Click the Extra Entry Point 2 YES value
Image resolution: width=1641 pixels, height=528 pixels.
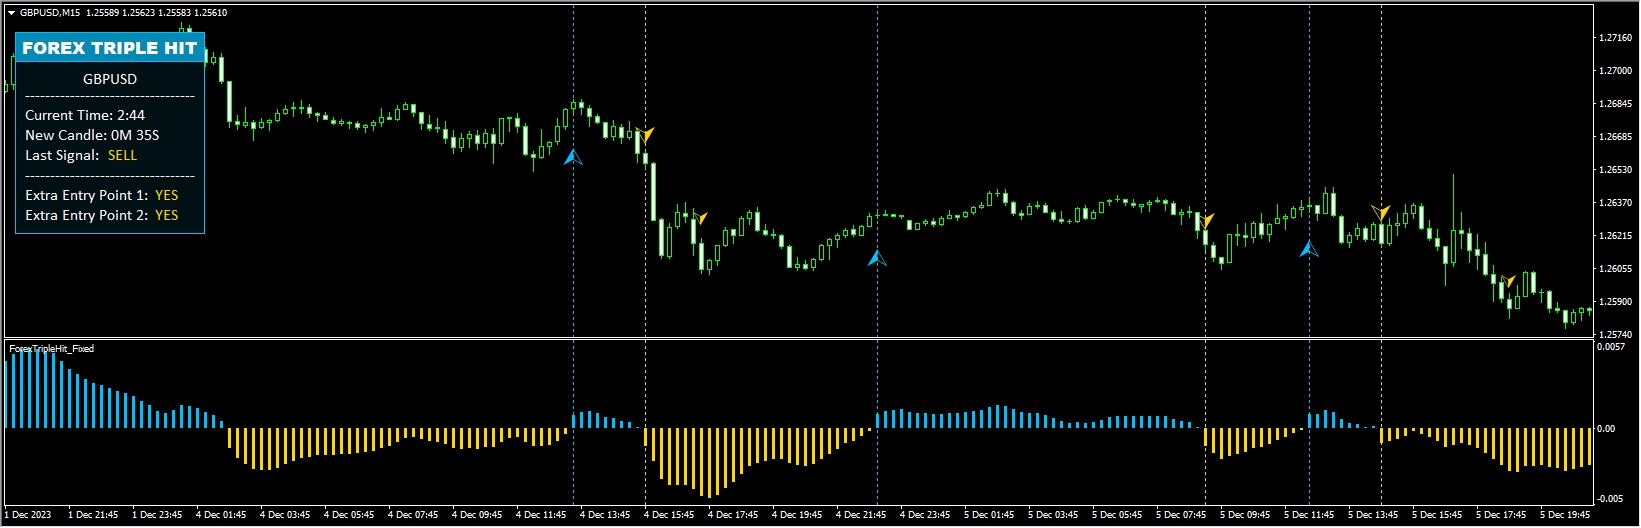click(166, 215)
